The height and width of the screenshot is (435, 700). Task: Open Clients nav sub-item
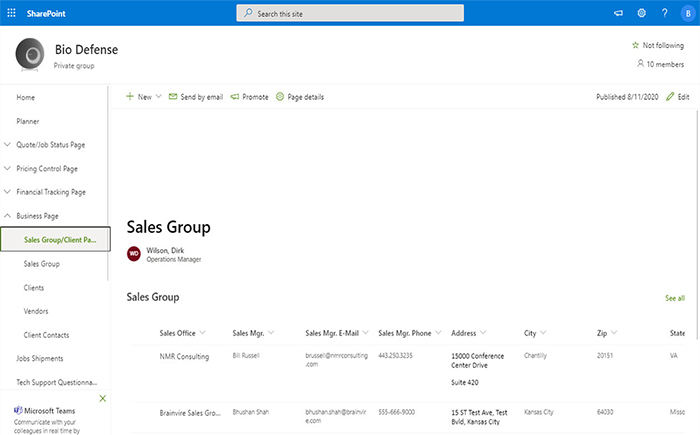pyautogui.click(x=33, y=288)
